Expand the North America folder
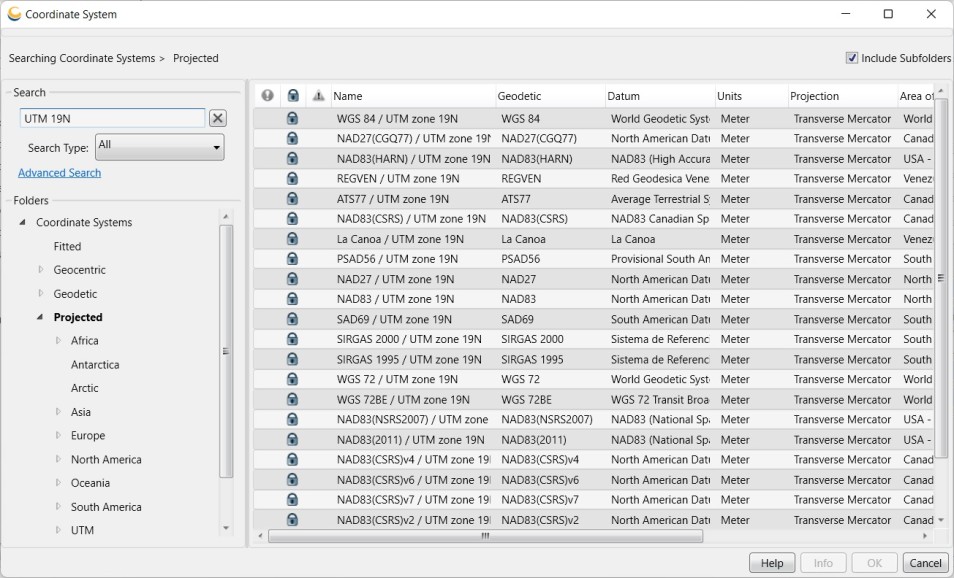 tap(58, 459)
